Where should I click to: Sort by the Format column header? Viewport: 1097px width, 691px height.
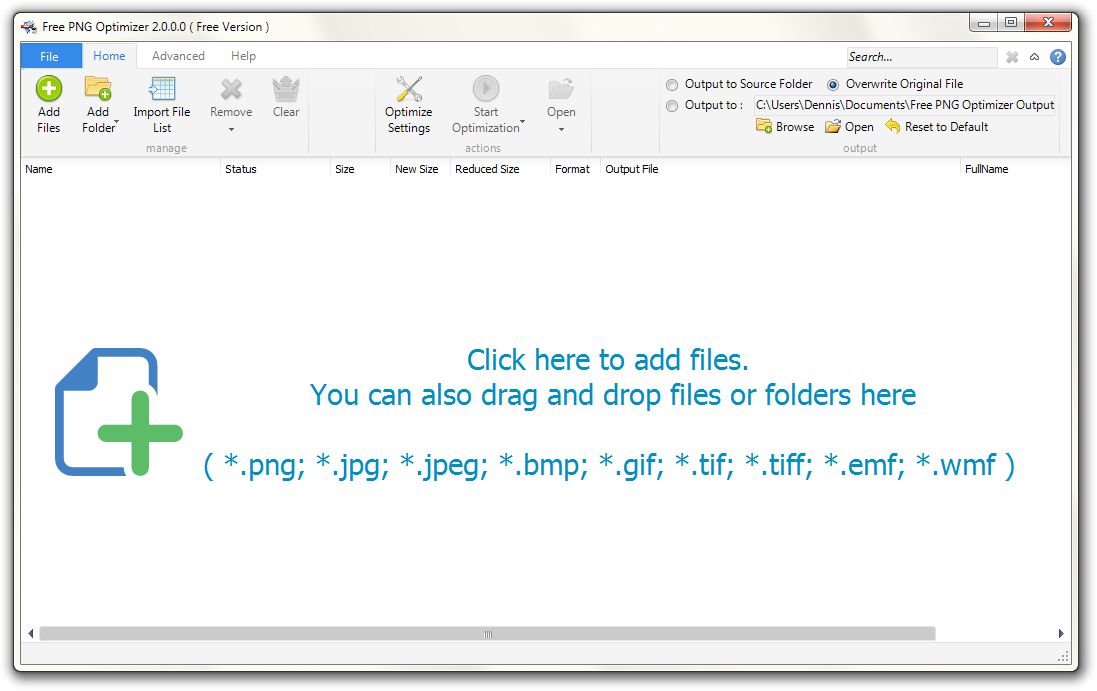[575, 169]
